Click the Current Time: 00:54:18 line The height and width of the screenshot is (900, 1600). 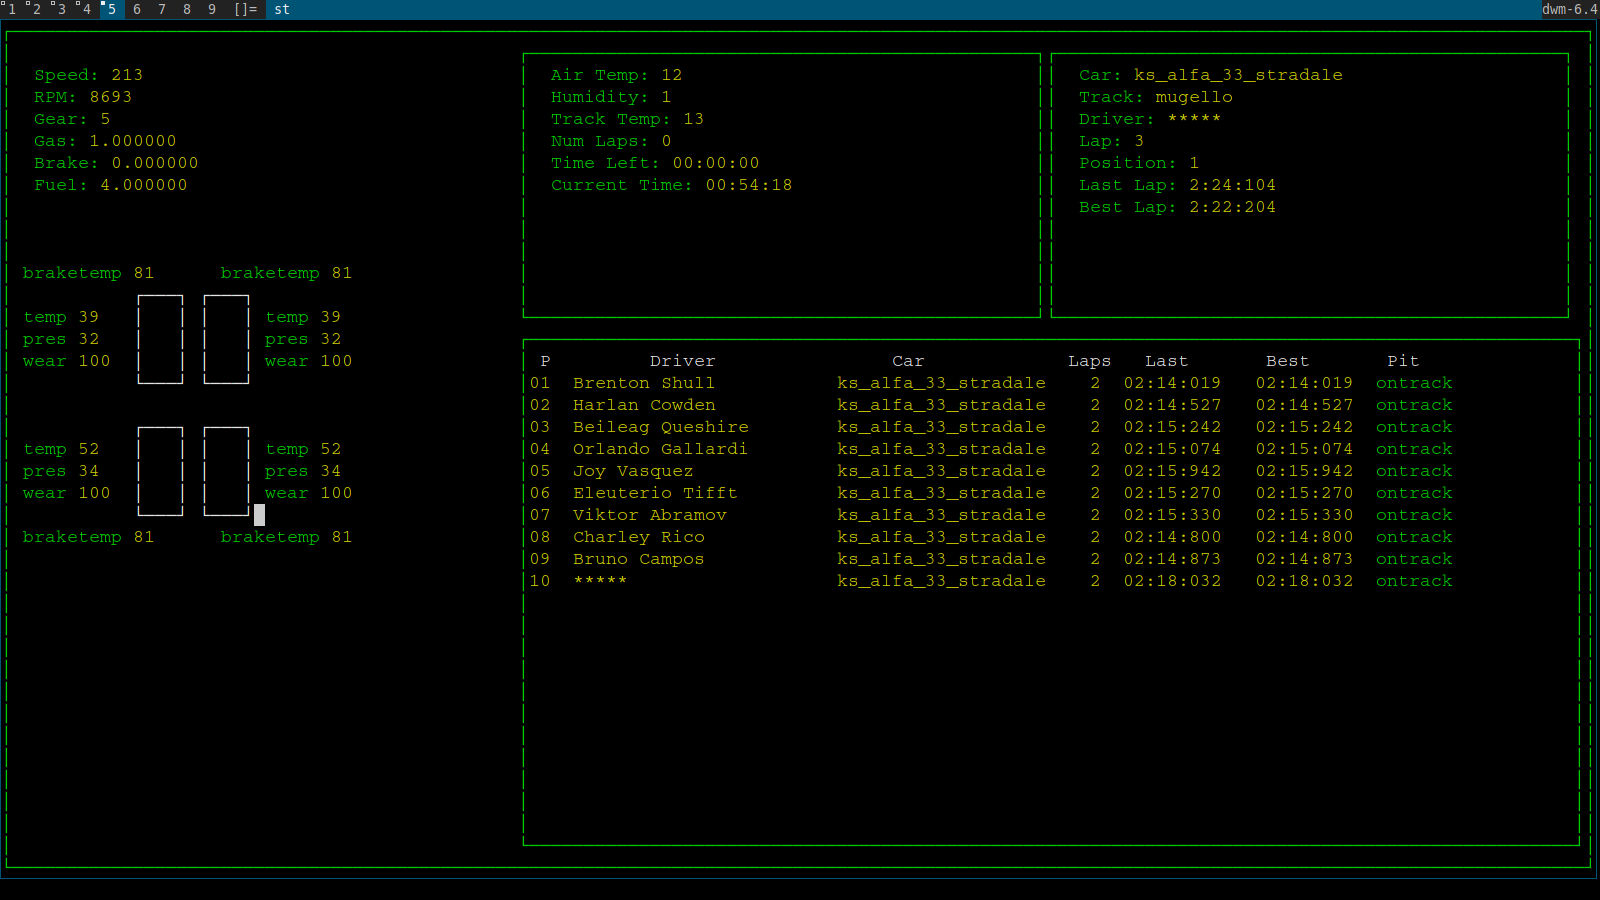pyautogui.click(x=671, y=185)
